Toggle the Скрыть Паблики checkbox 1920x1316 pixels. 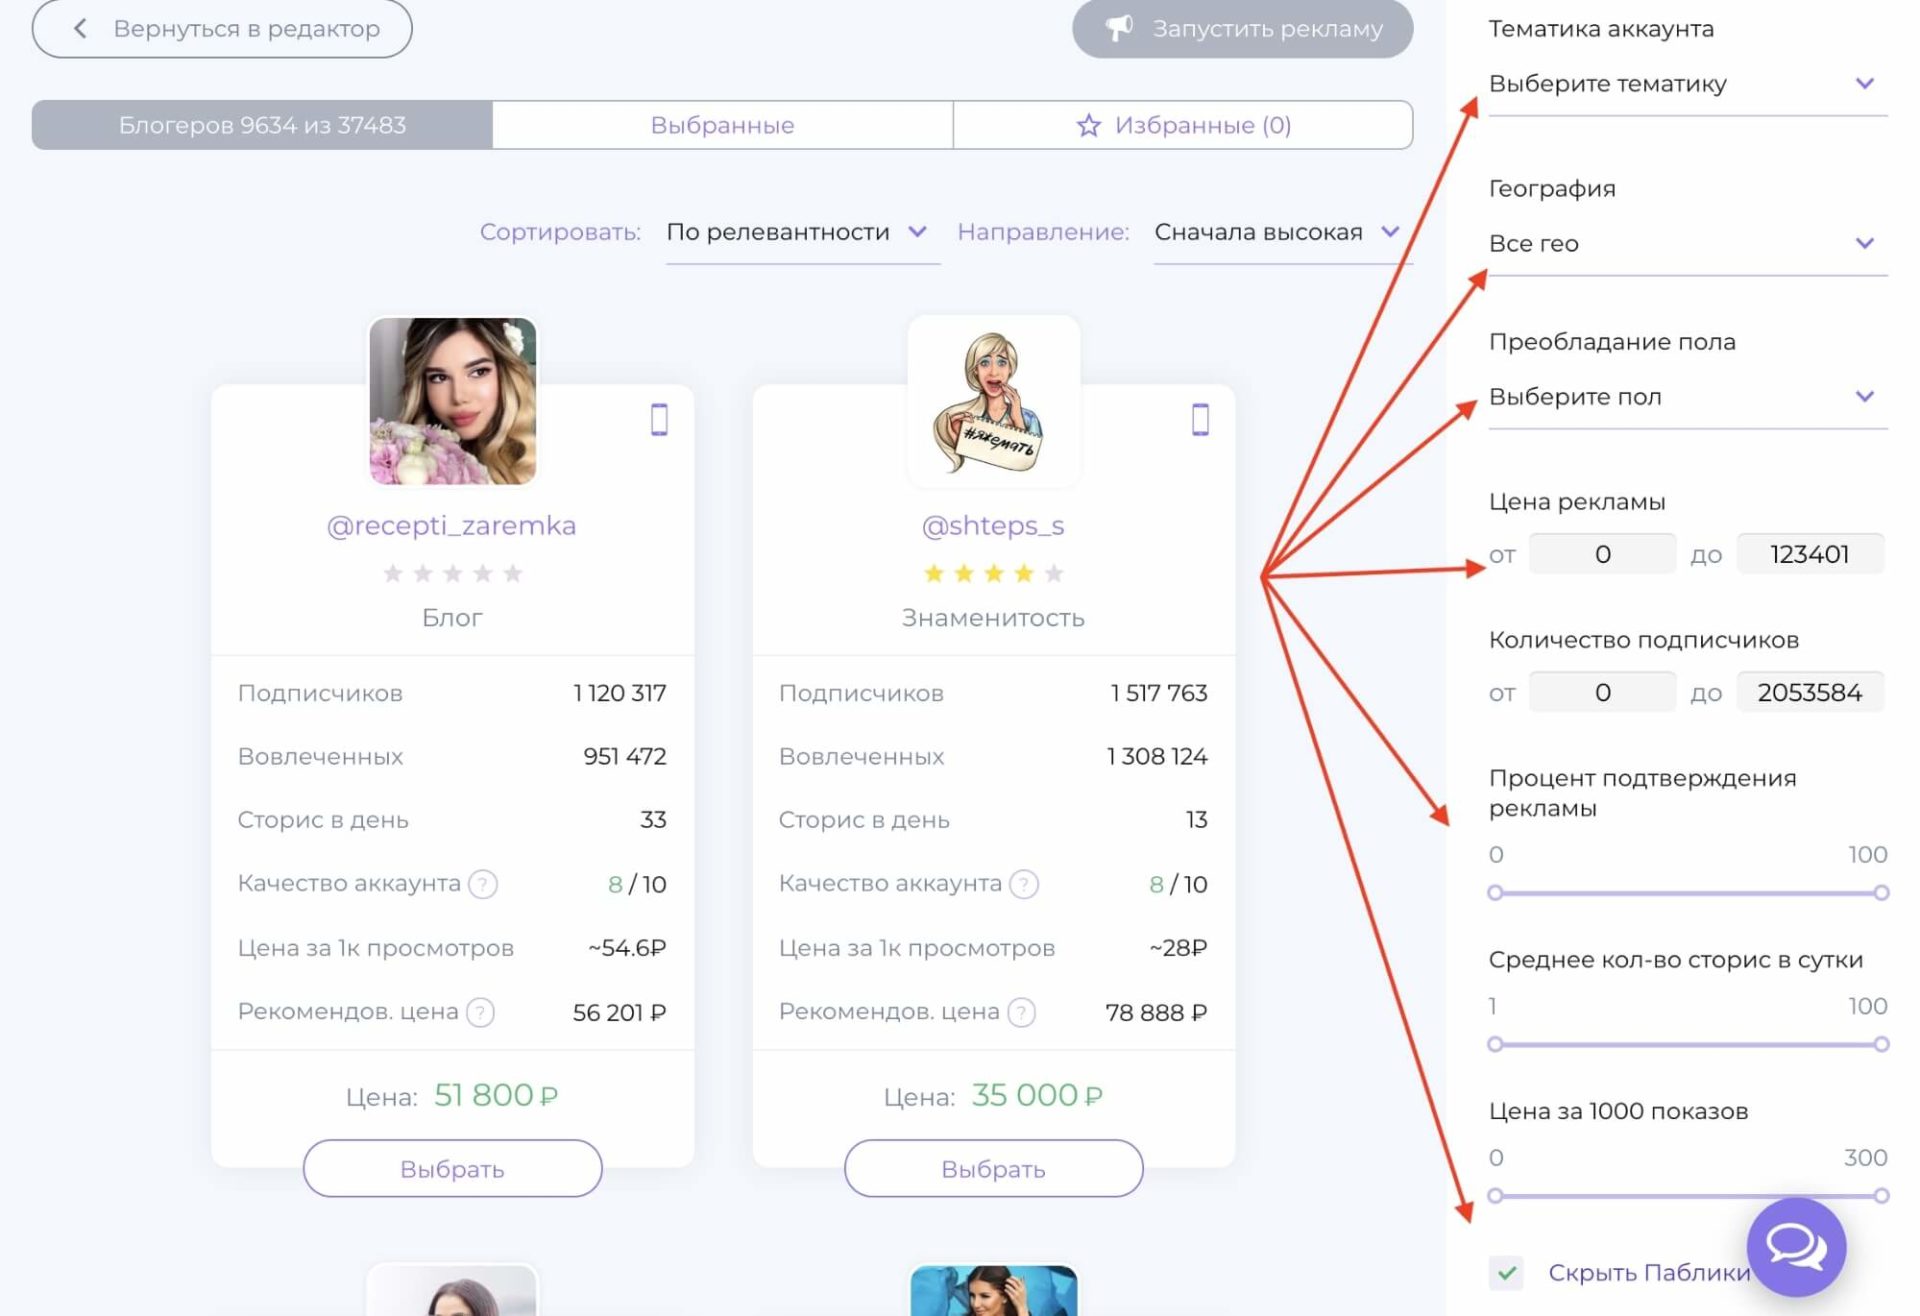click(1506, 1273)
